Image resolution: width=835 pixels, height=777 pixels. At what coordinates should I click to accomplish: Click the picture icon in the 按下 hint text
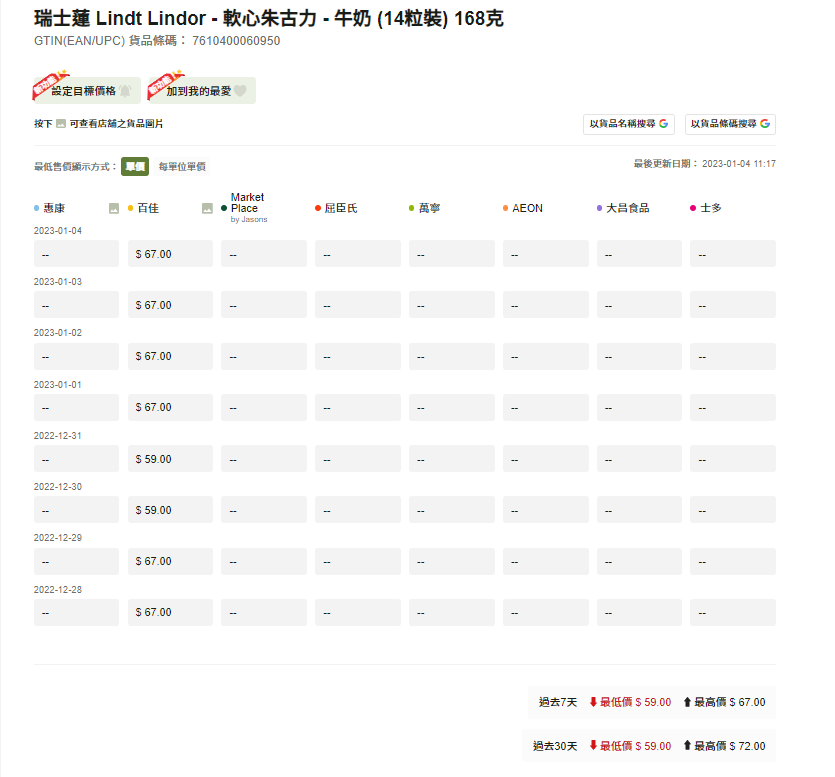coord(61,124)
